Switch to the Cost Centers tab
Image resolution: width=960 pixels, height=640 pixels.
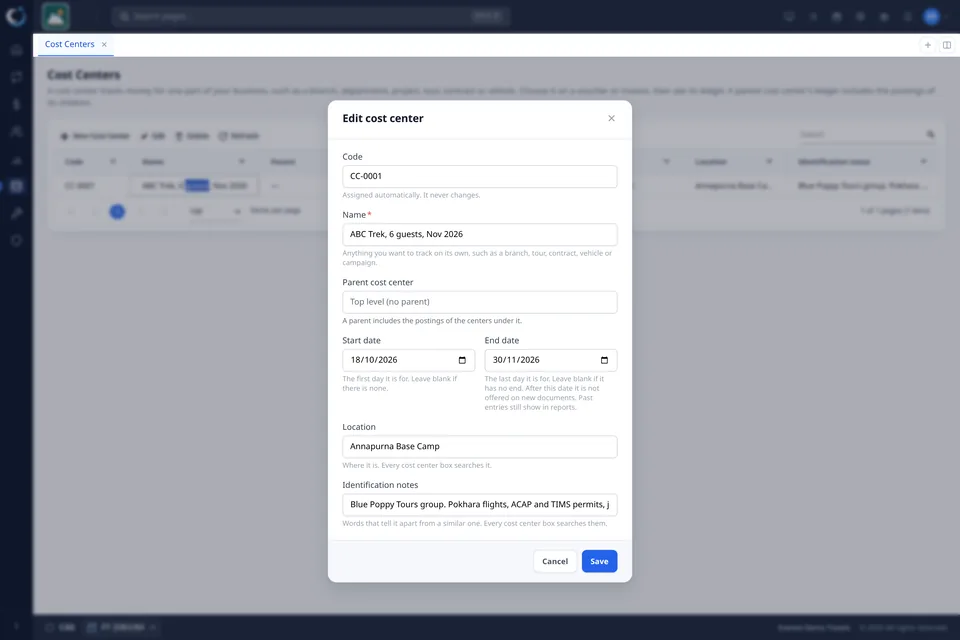pyautogui.click(x=69, y=44)
